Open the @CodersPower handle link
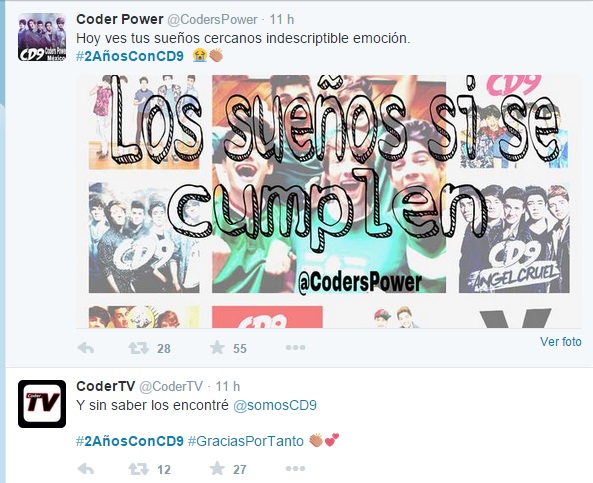 point(212,20)
